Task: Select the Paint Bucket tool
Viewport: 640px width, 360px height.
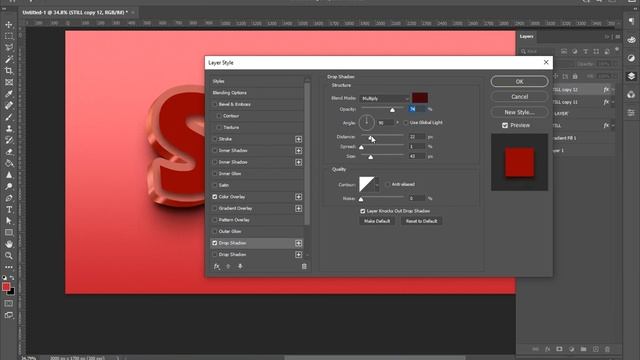Action: [9, 163]
